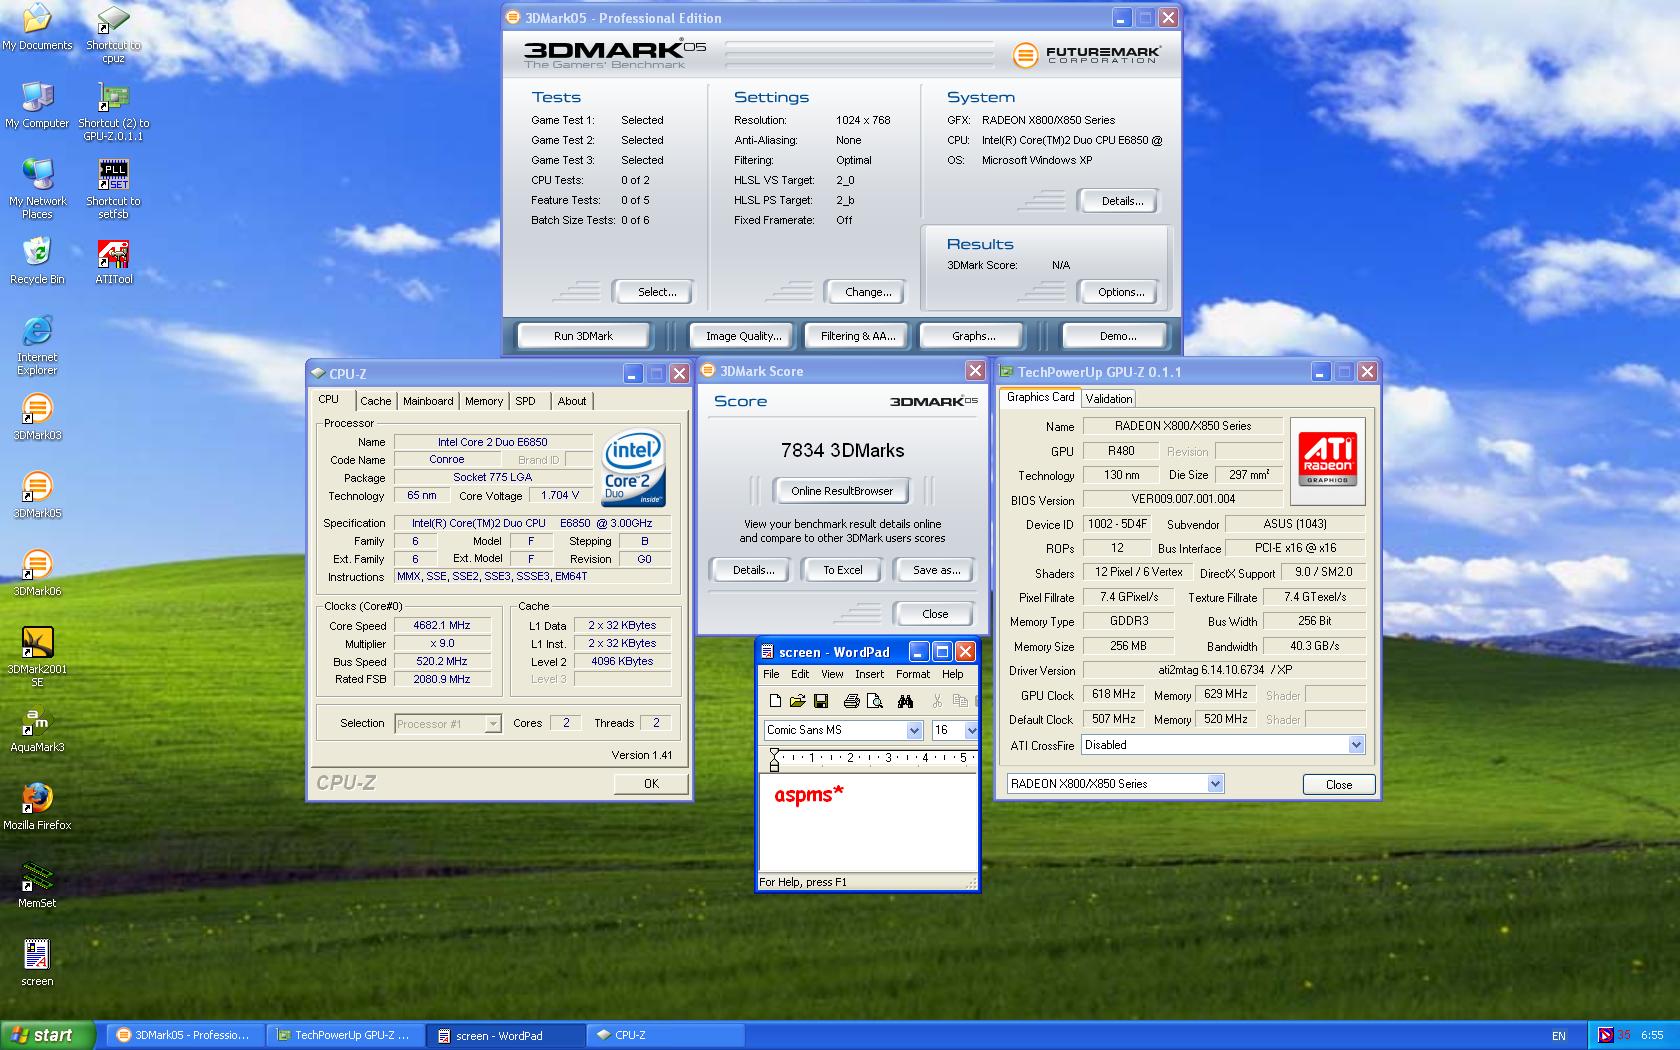Screen dimensions: 1680x1050
Task: Switch to the Memory tab in CPU-Z
Action: pyautogui.click(x=484, y=401)
